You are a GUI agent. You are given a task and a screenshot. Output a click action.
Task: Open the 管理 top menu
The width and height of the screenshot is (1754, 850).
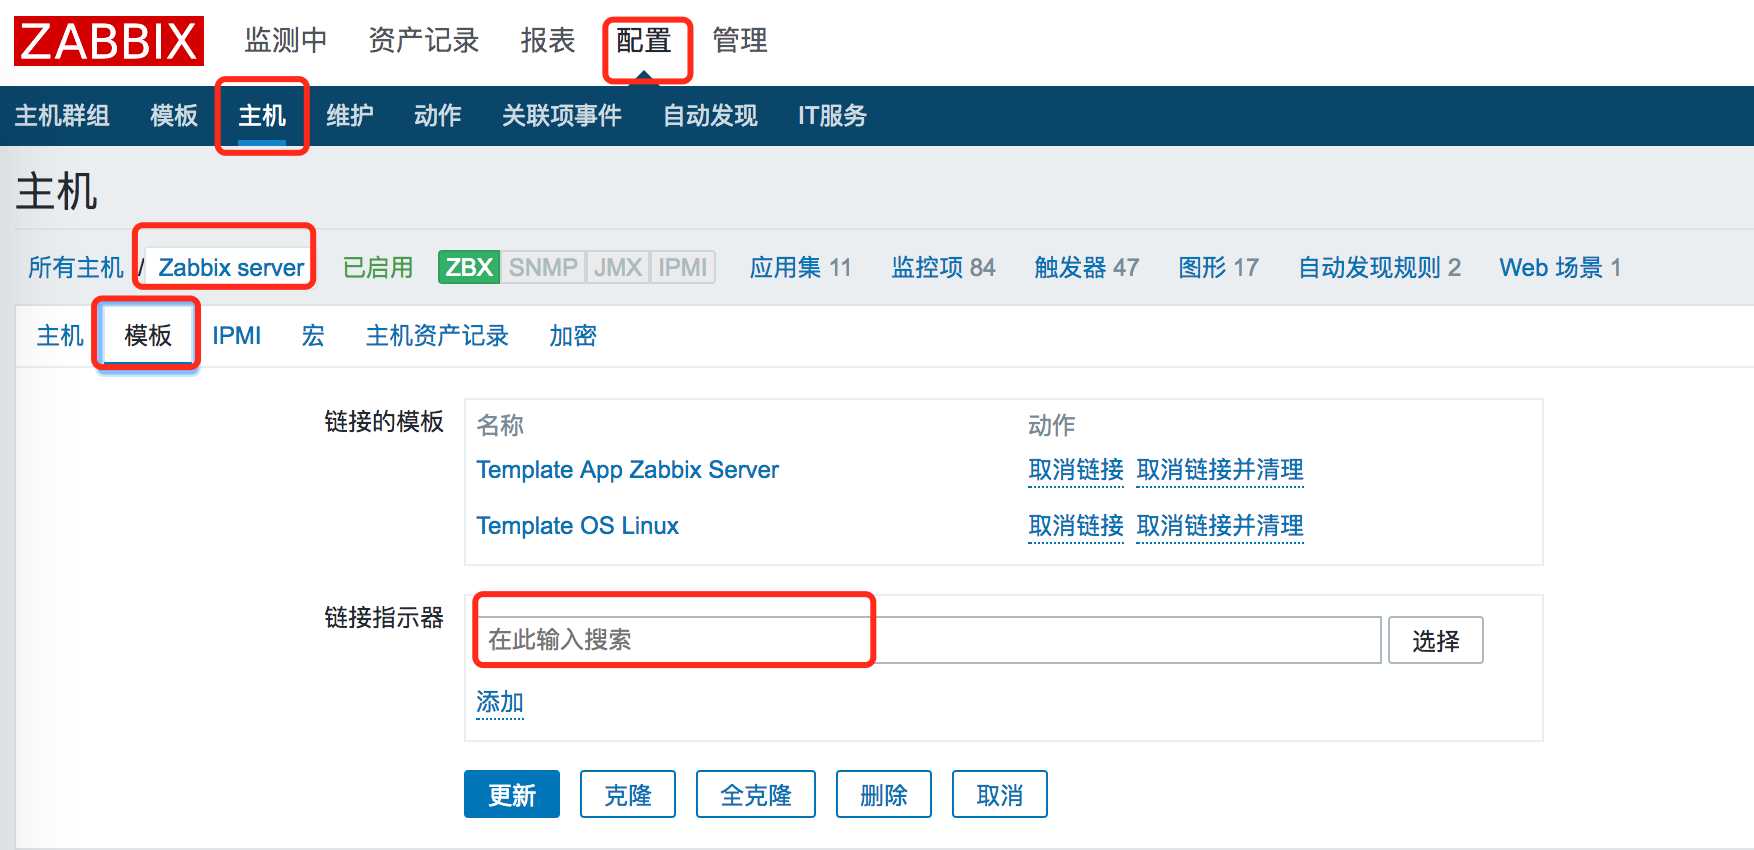740,40
